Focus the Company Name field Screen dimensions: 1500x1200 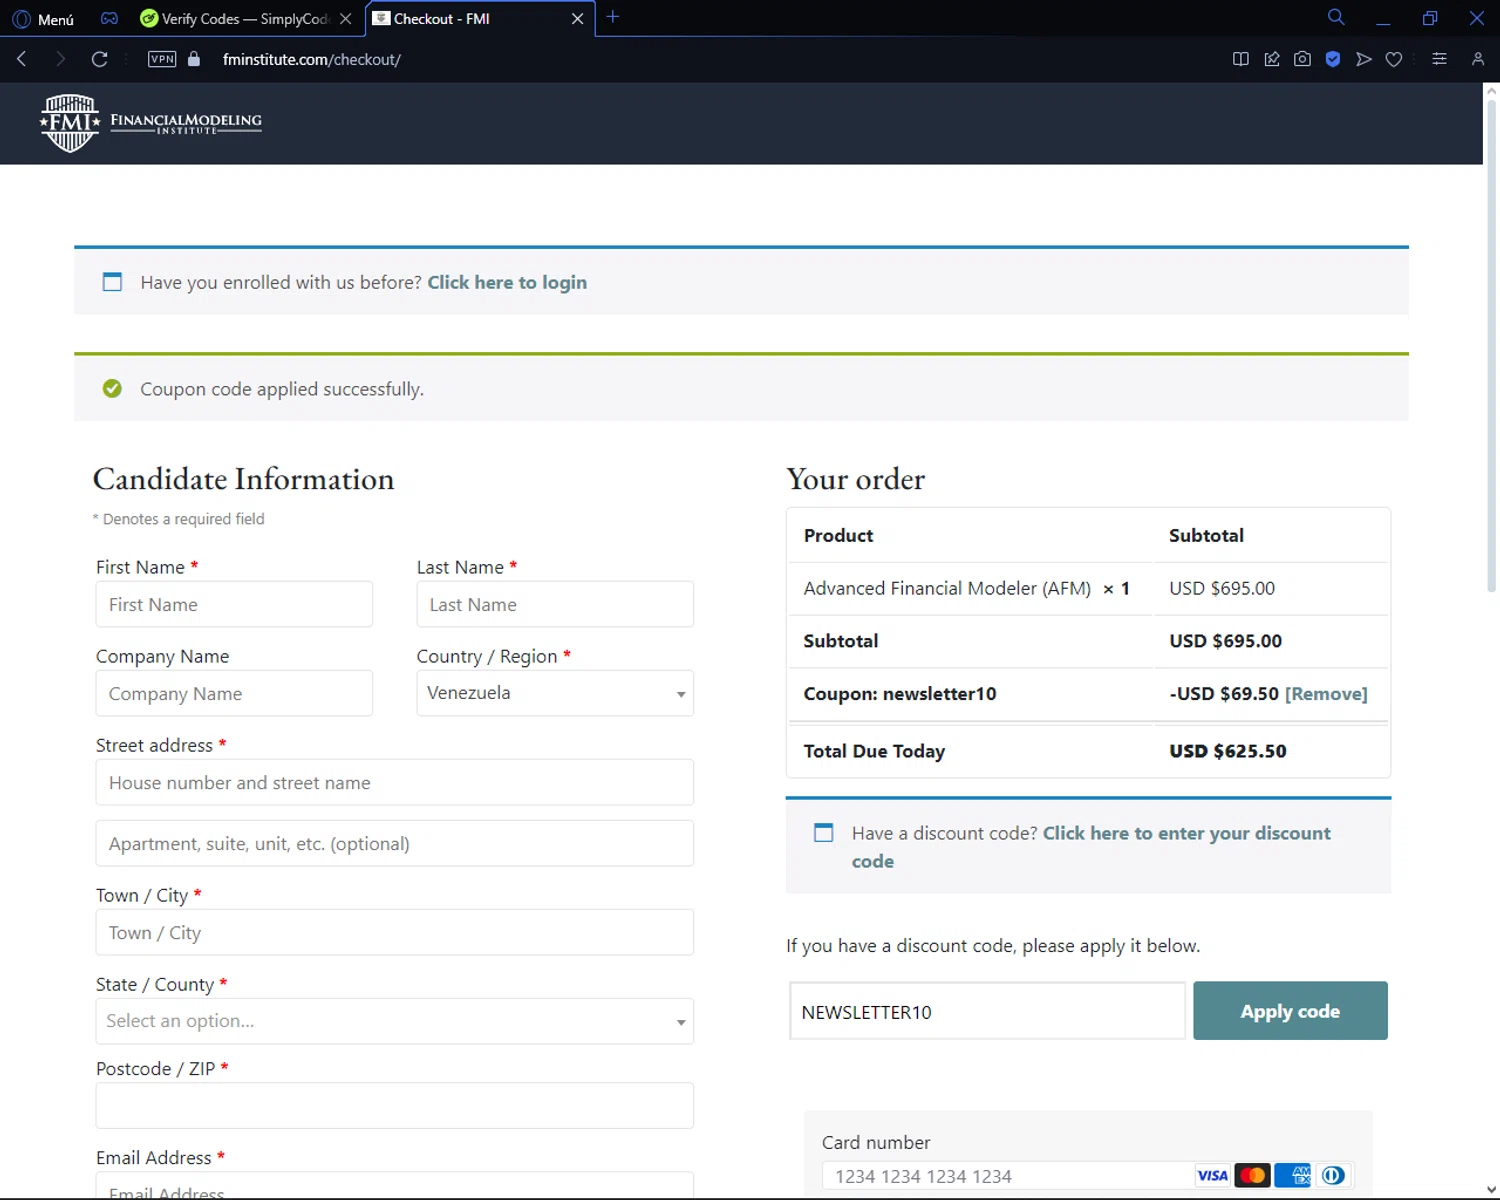[234, 693]
